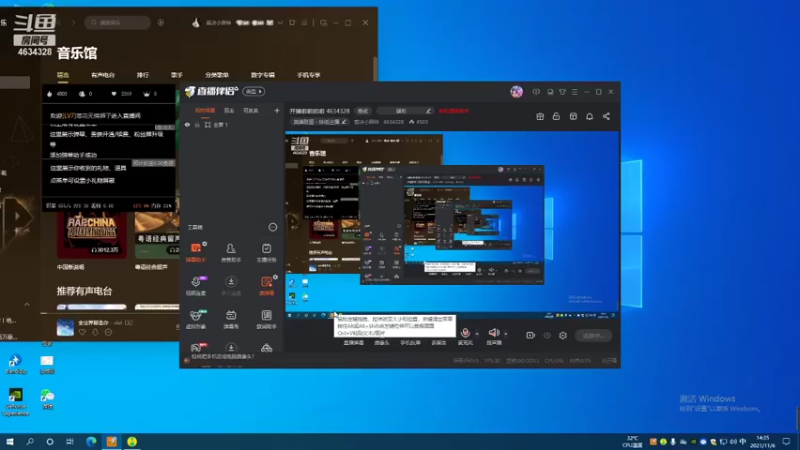Click the stream title input with pencil
The image size is (800, 450).
405,111
